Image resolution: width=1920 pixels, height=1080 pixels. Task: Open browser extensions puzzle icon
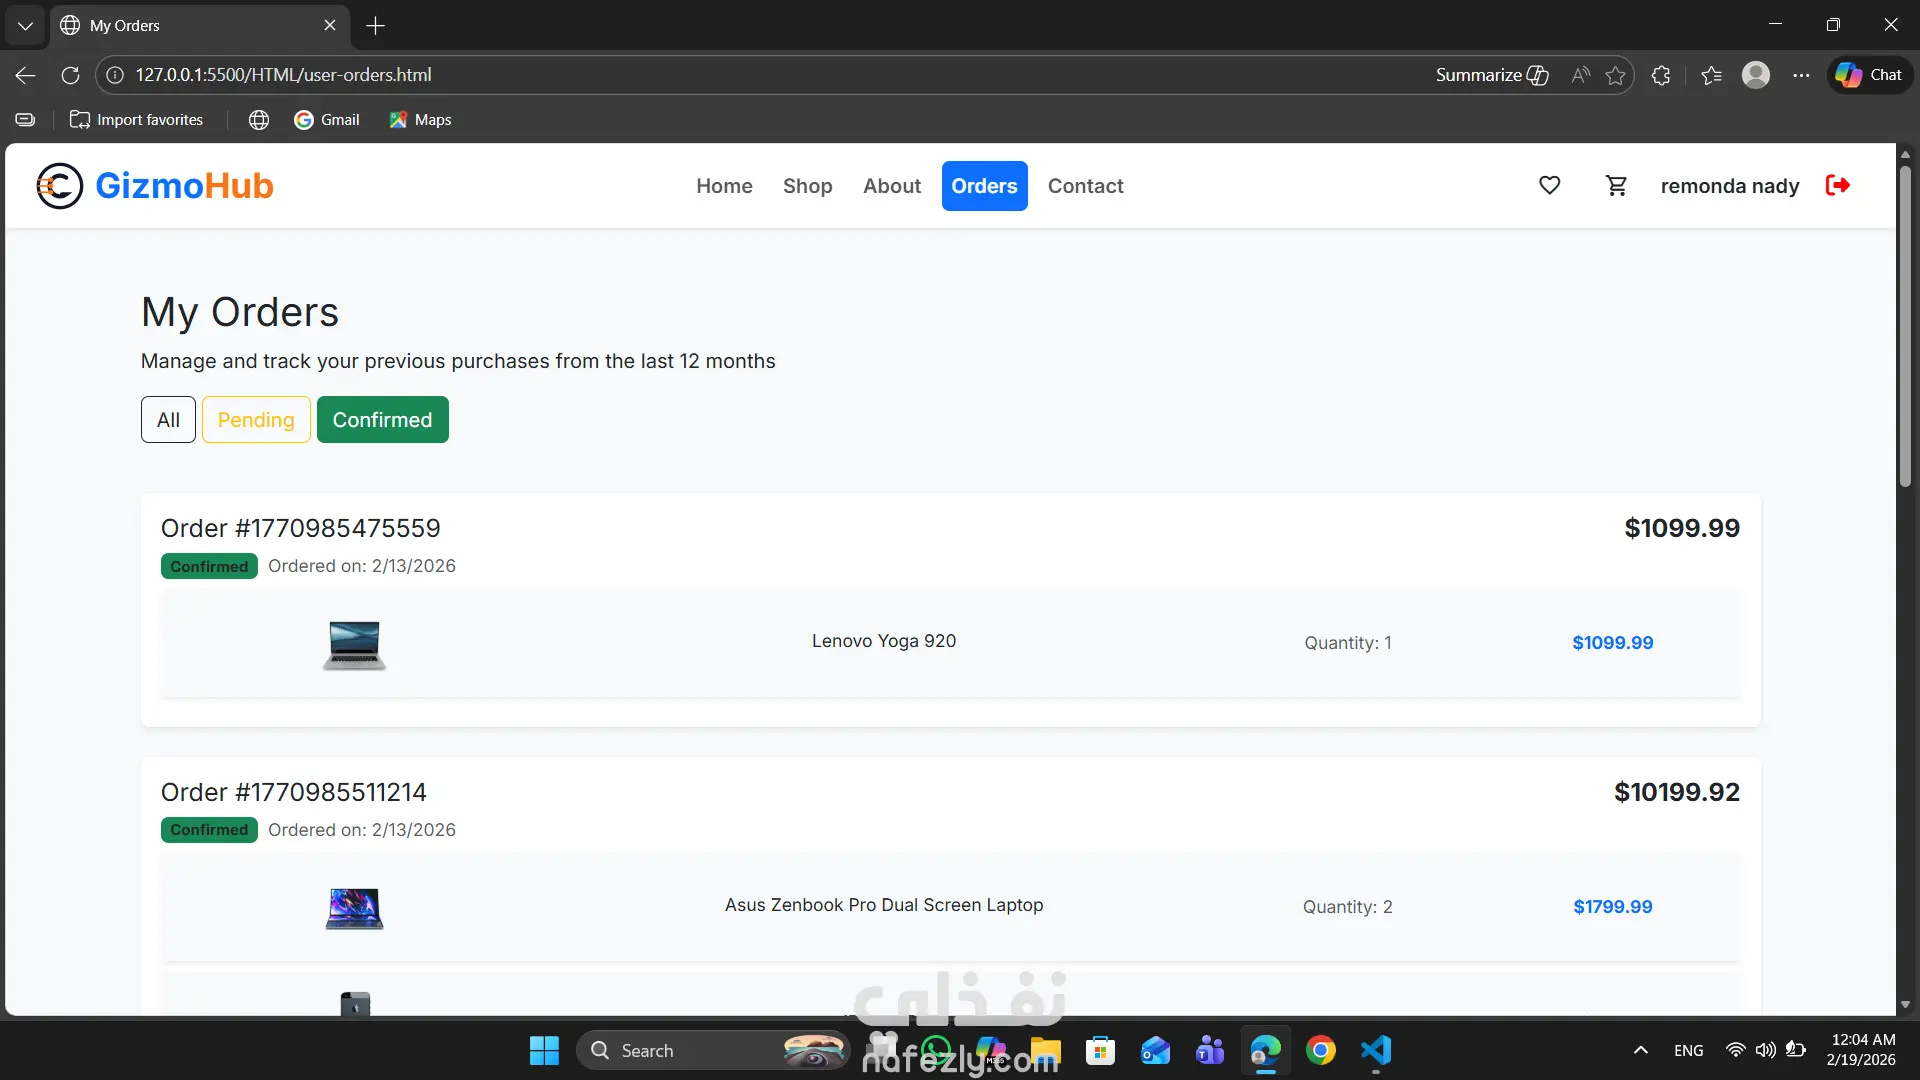(1661, 75)
